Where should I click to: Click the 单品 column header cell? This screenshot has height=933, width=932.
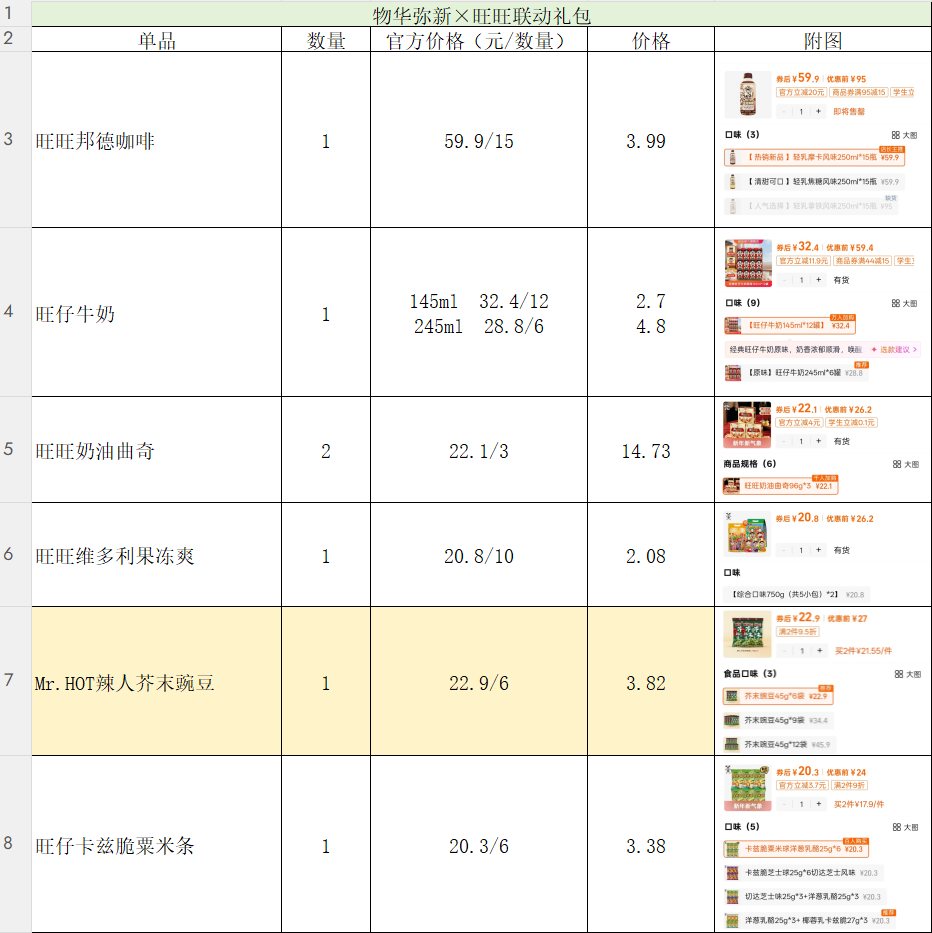coord(157,39)
